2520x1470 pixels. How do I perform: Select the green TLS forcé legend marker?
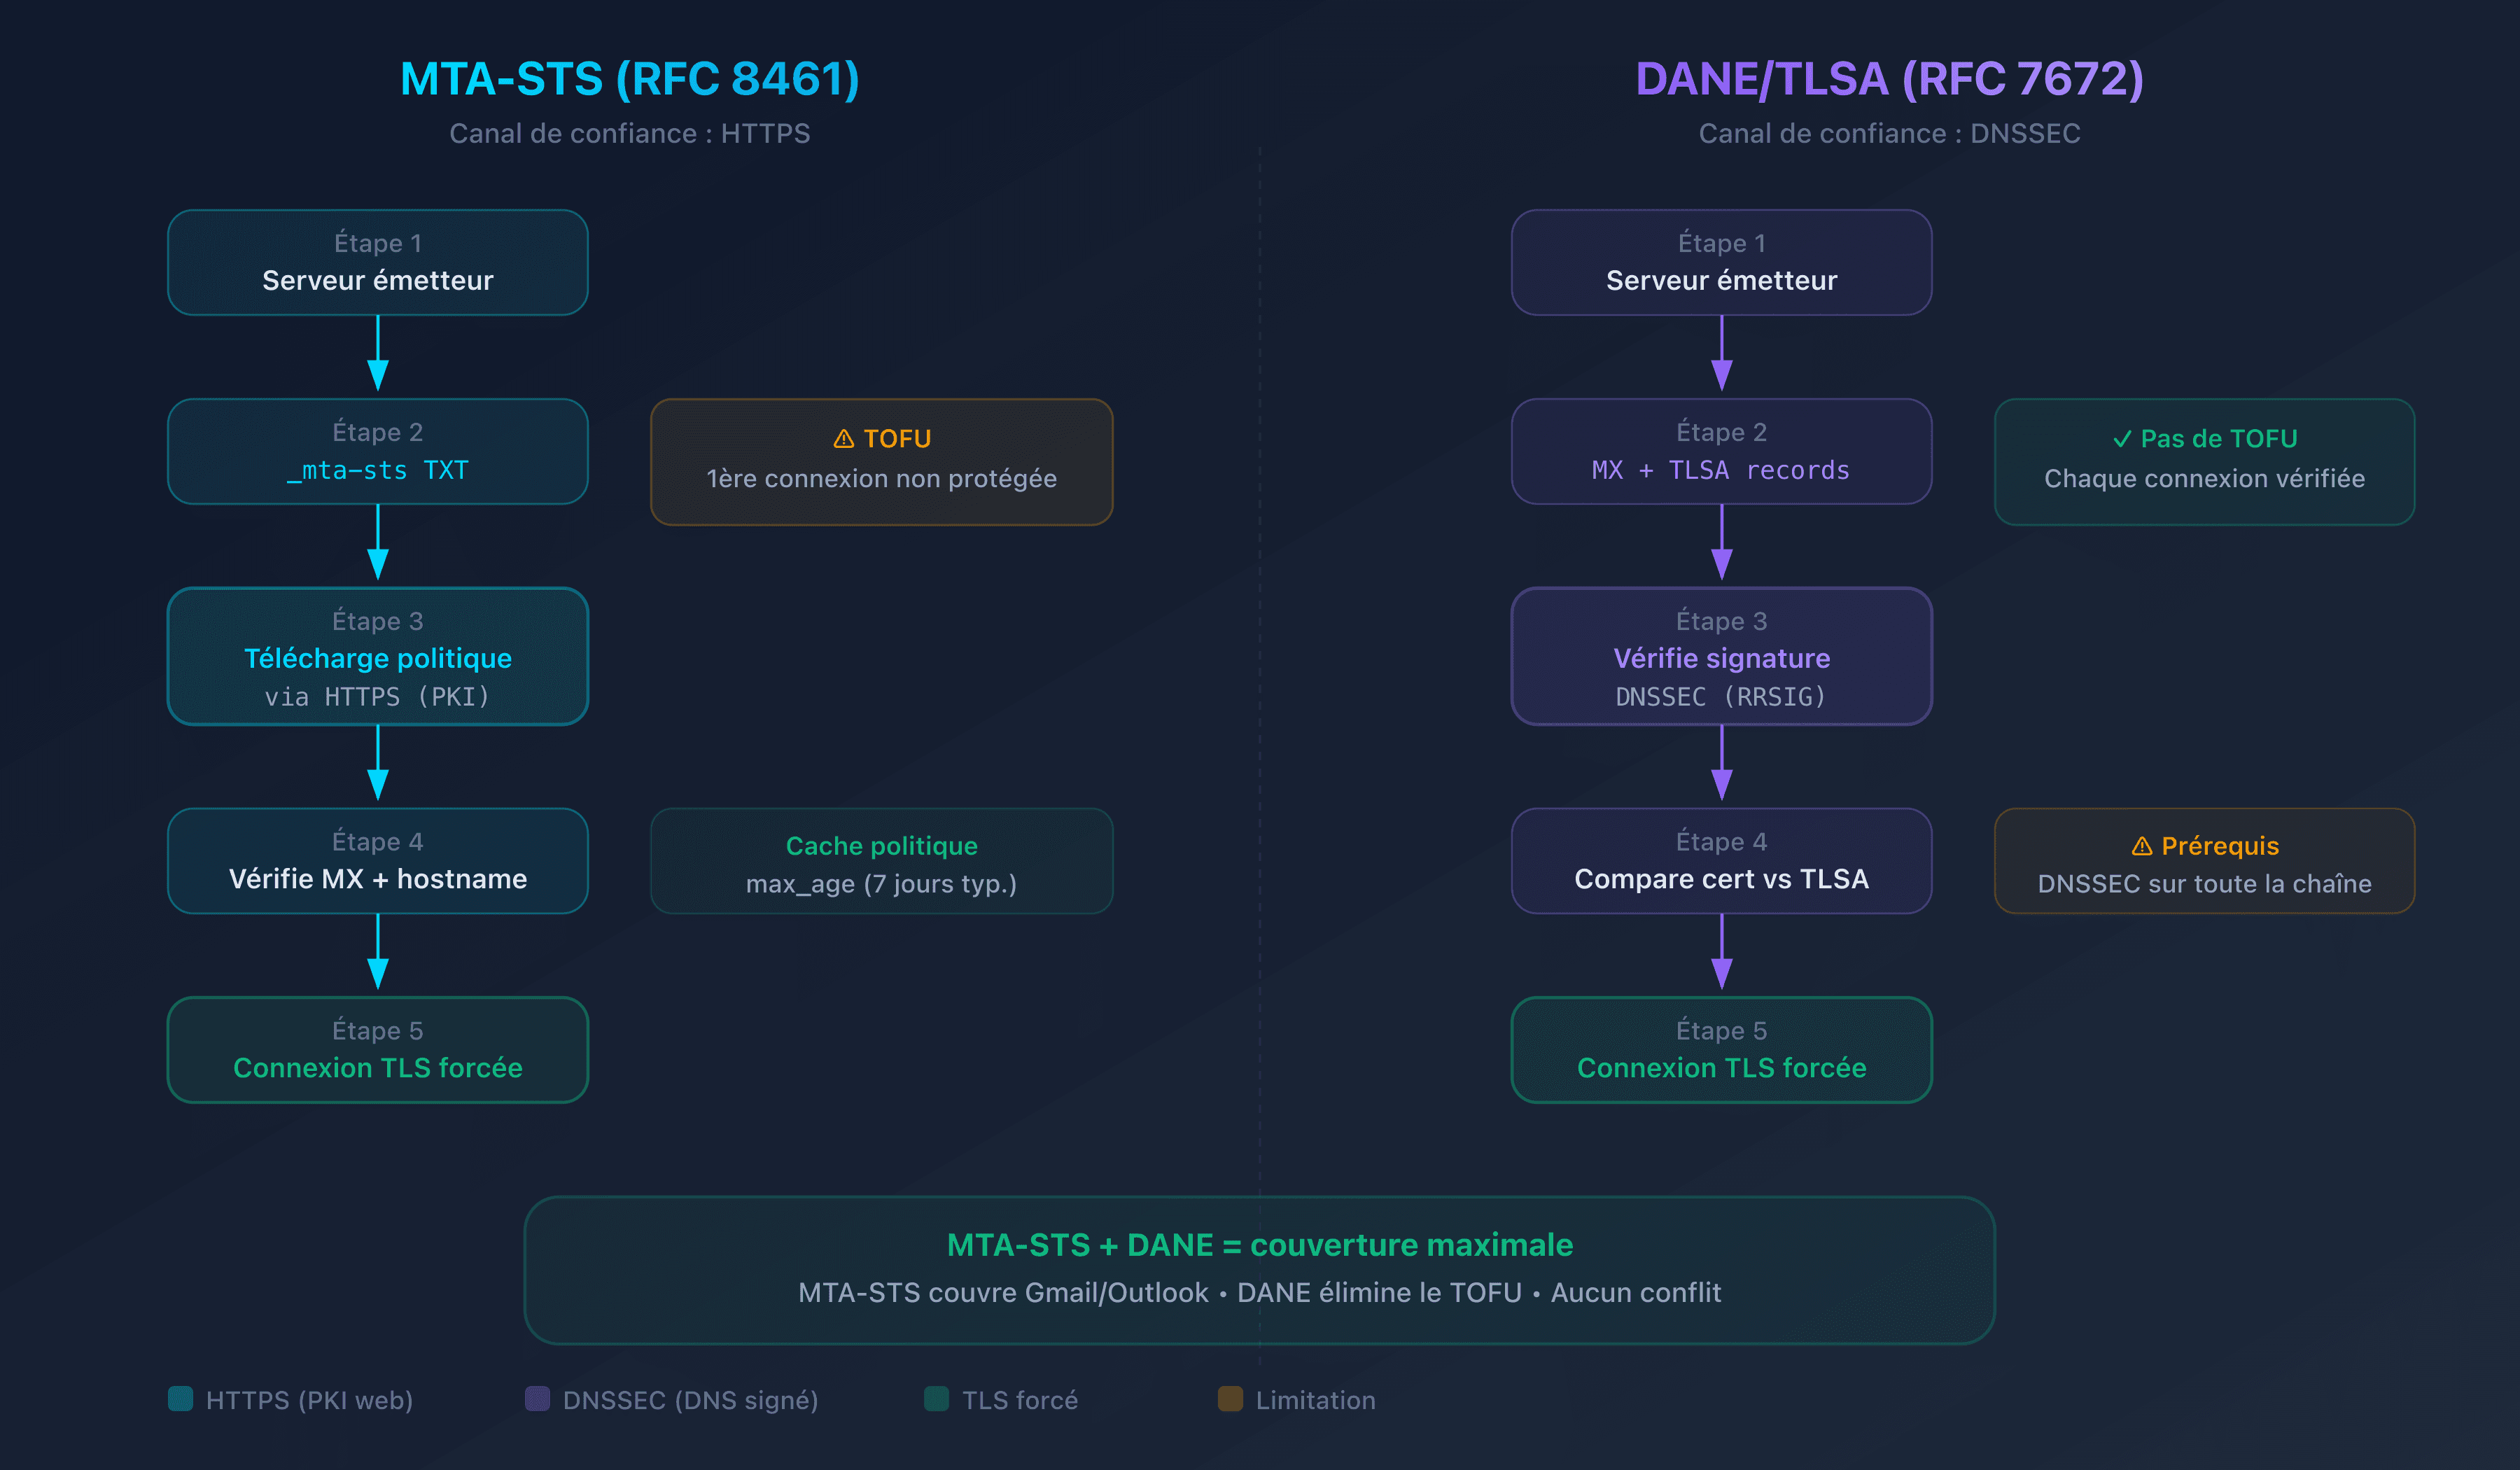(x=938, y=1400)
